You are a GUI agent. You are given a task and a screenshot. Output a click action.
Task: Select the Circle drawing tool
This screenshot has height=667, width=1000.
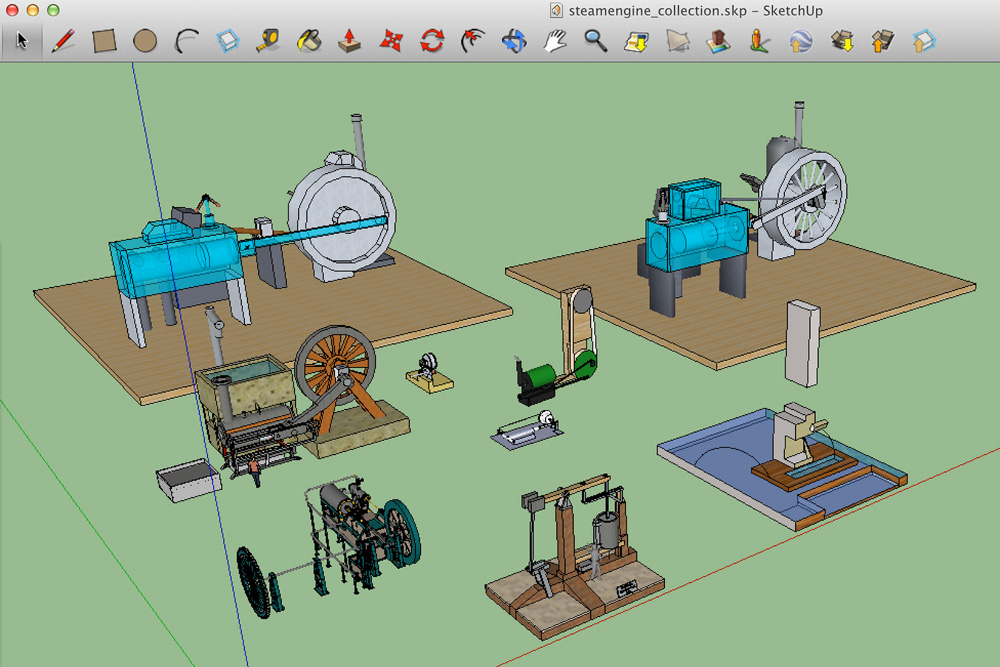pos(145,41)
